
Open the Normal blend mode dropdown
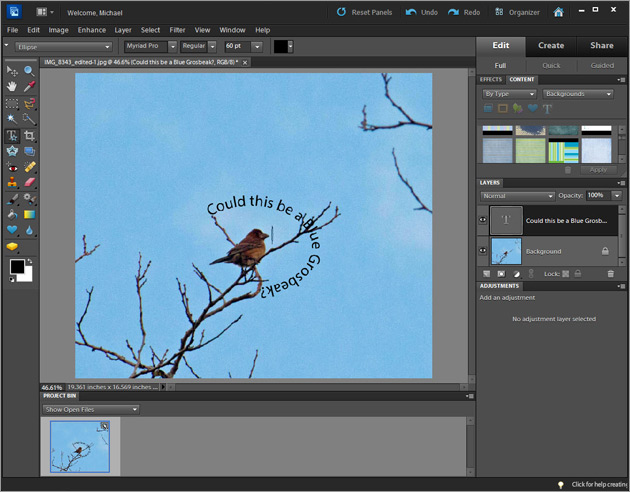point(518,196)
